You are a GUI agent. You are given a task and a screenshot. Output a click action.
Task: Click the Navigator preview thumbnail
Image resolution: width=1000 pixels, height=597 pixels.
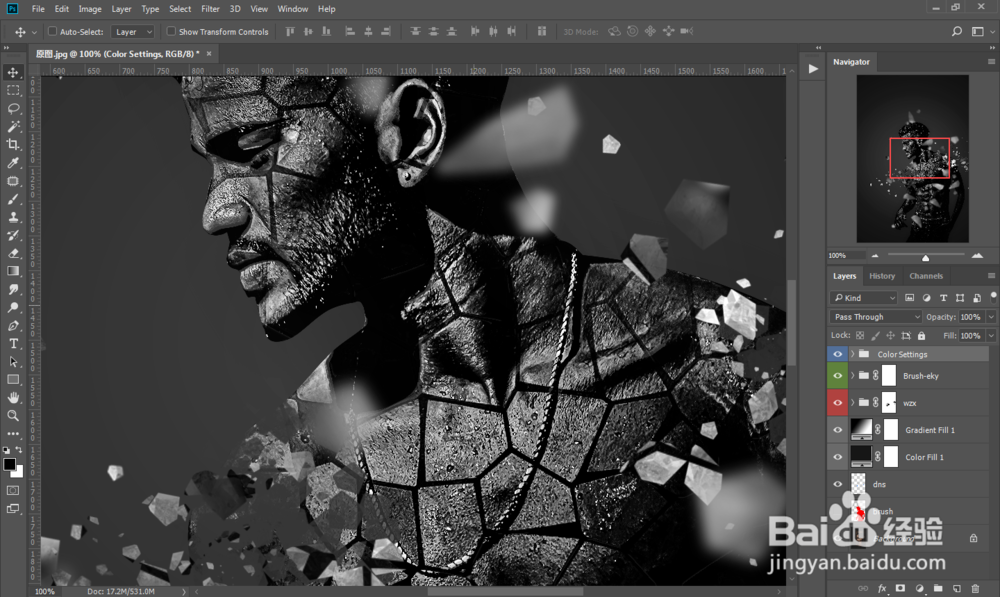[913, 158]
